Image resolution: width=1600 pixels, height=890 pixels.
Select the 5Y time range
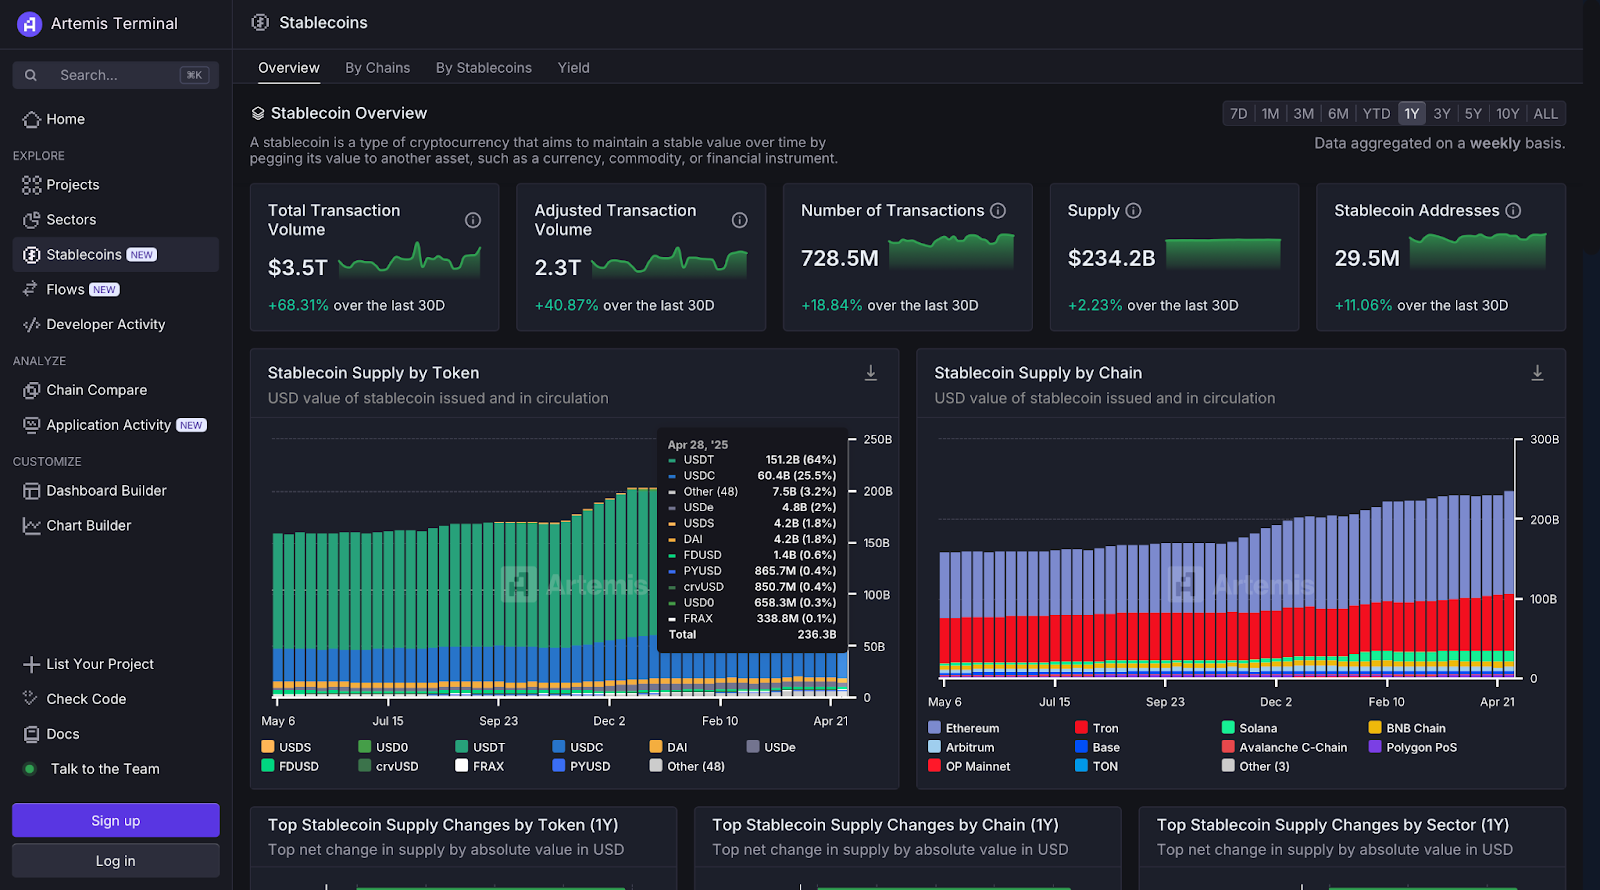(x=1473, y=114)
